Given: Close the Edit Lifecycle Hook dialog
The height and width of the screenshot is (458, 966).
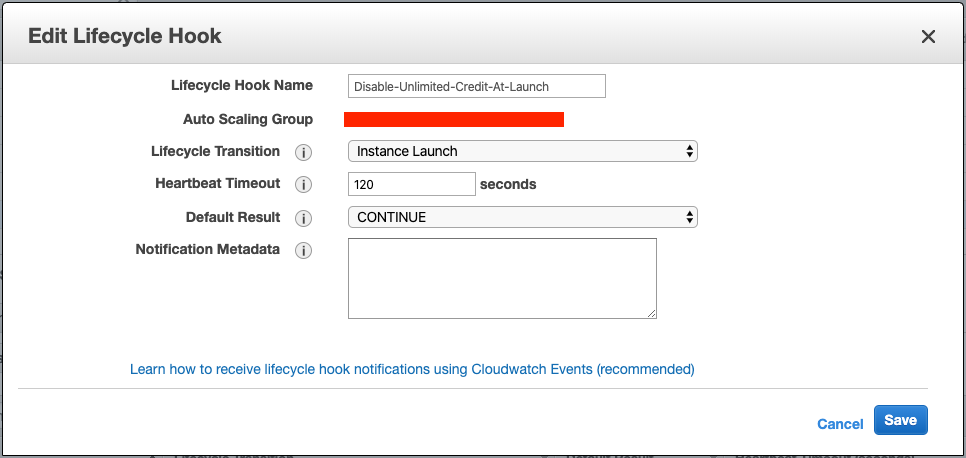Looking at the screenshot, I should point(928,36).
